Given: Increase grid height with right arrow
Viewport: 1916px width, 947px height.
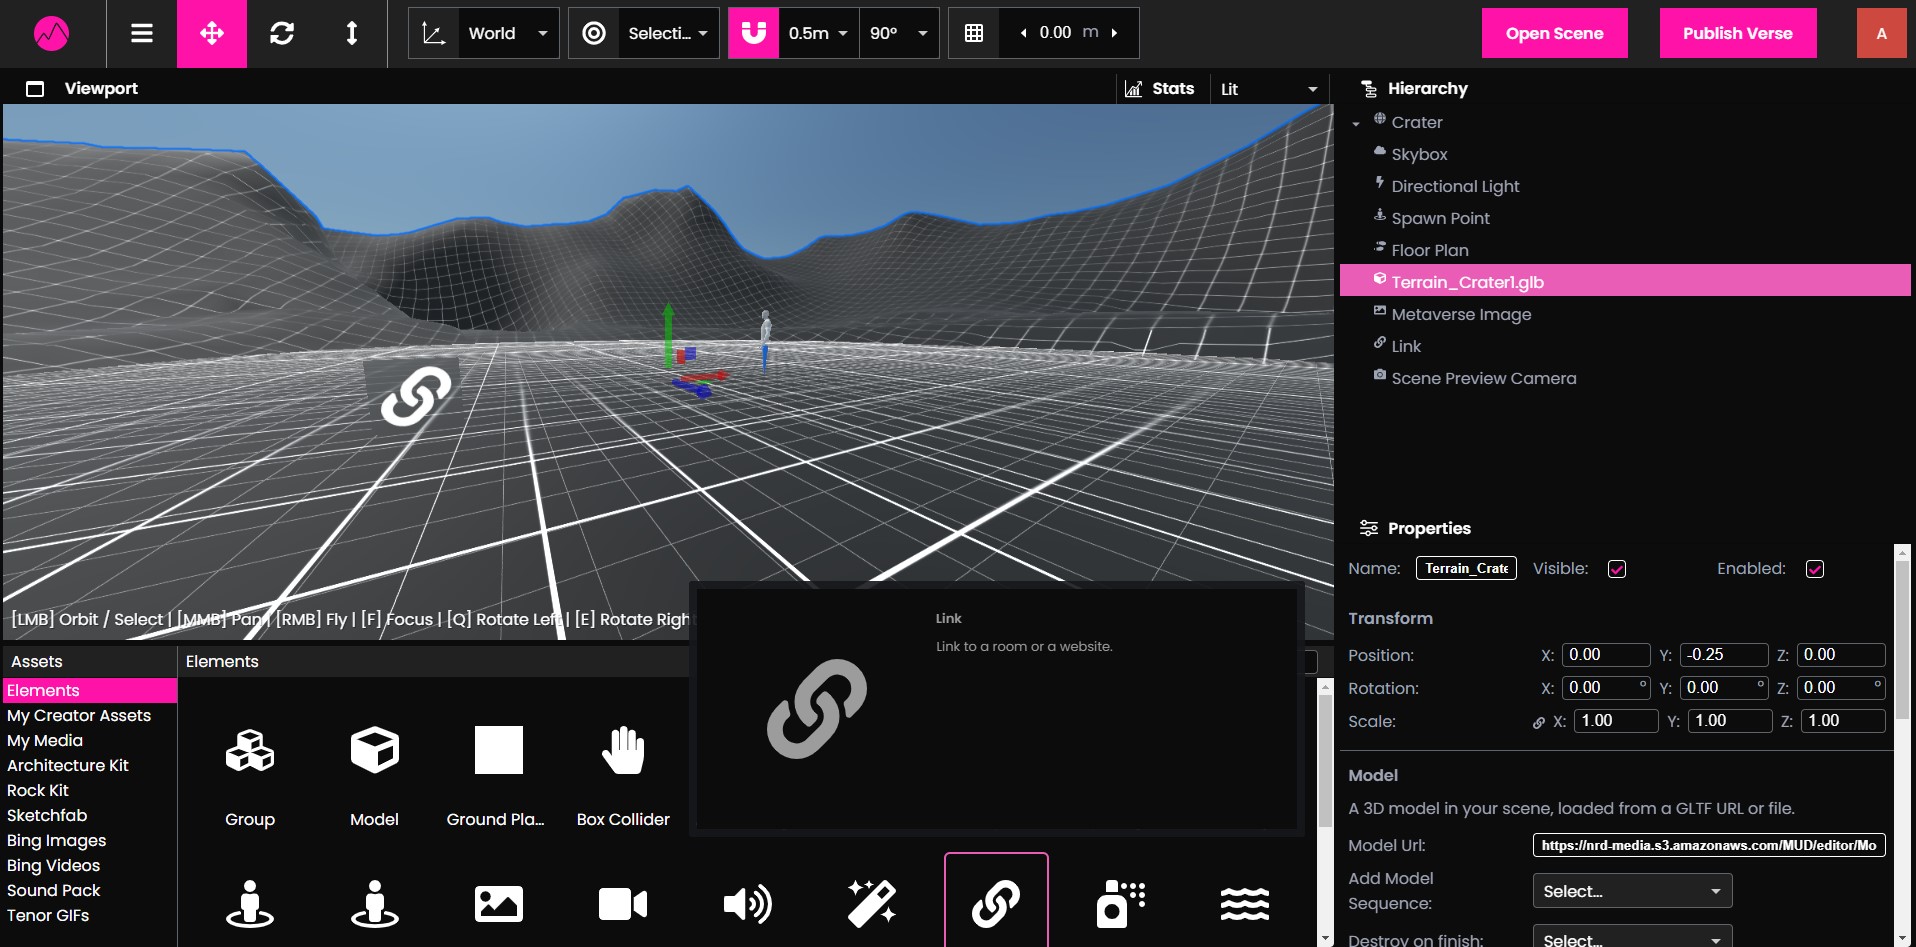Looking at the screenshot, I should pos(1114,33).
